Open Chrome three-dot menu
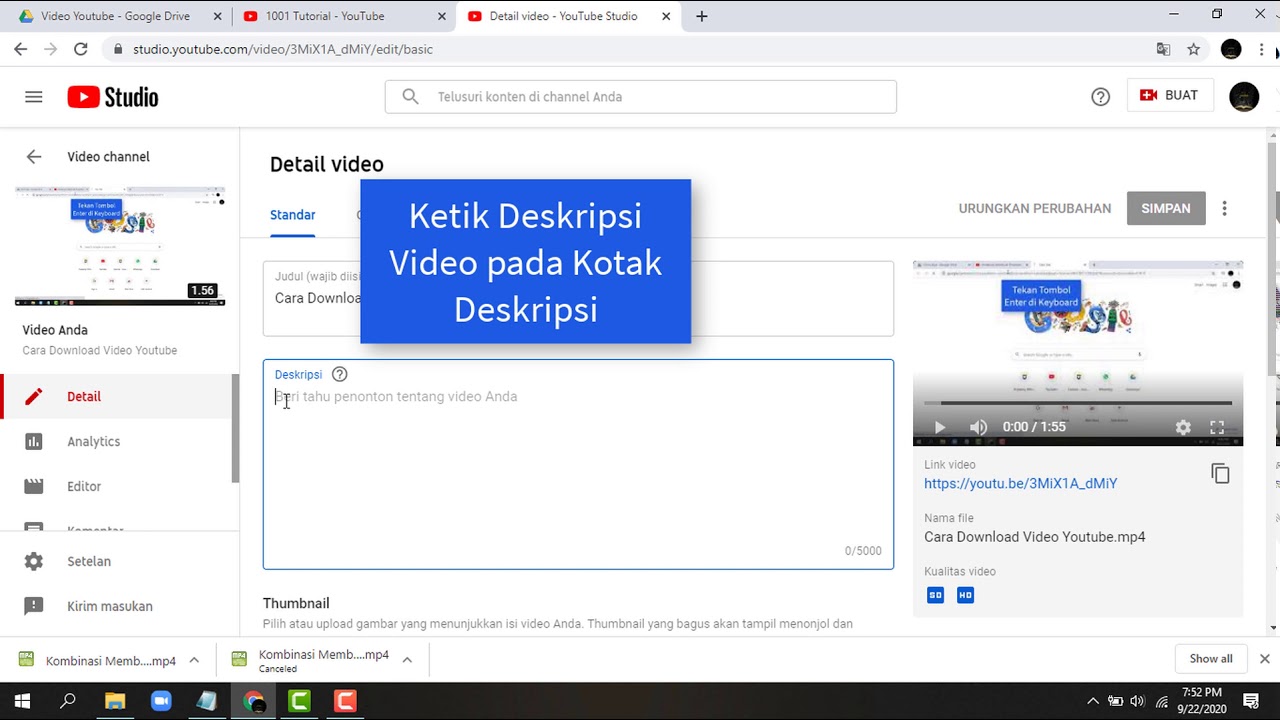The width and height of the screenshot is (1280, 720). 1262,49
